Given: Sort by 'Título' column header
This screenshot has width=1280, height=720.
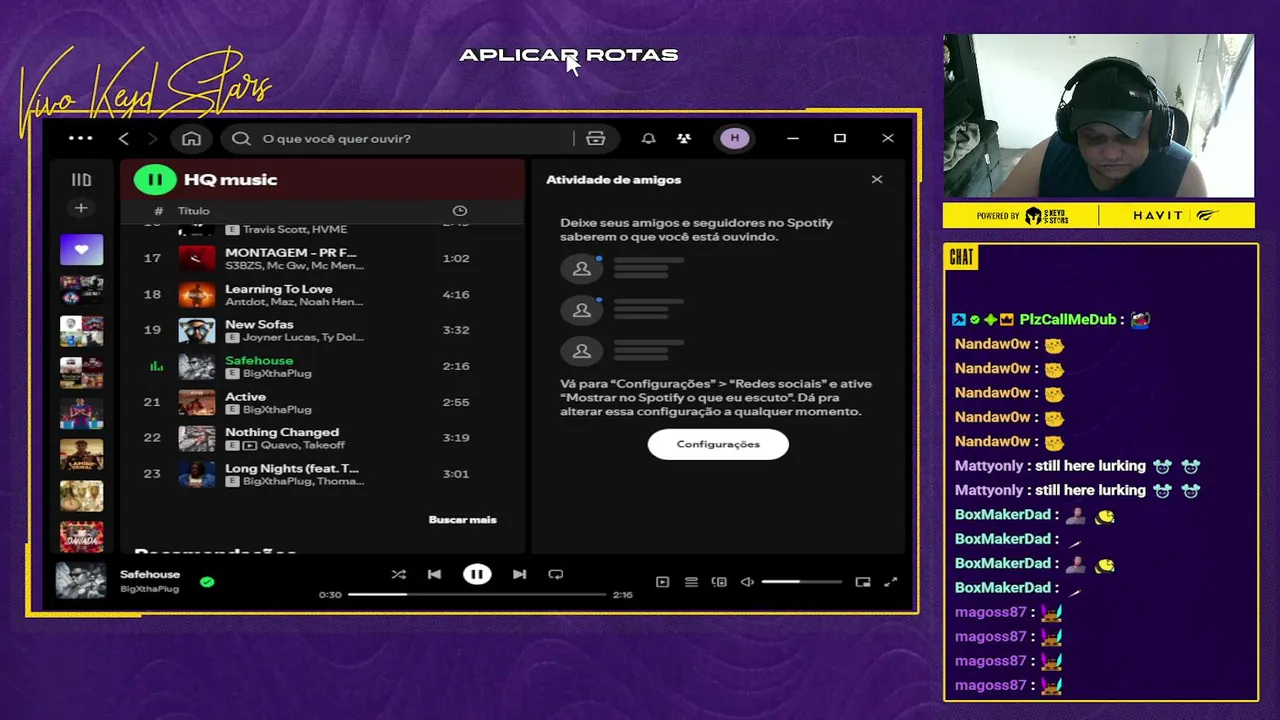Looking at the screenshot, I should [x=194, y=211].
